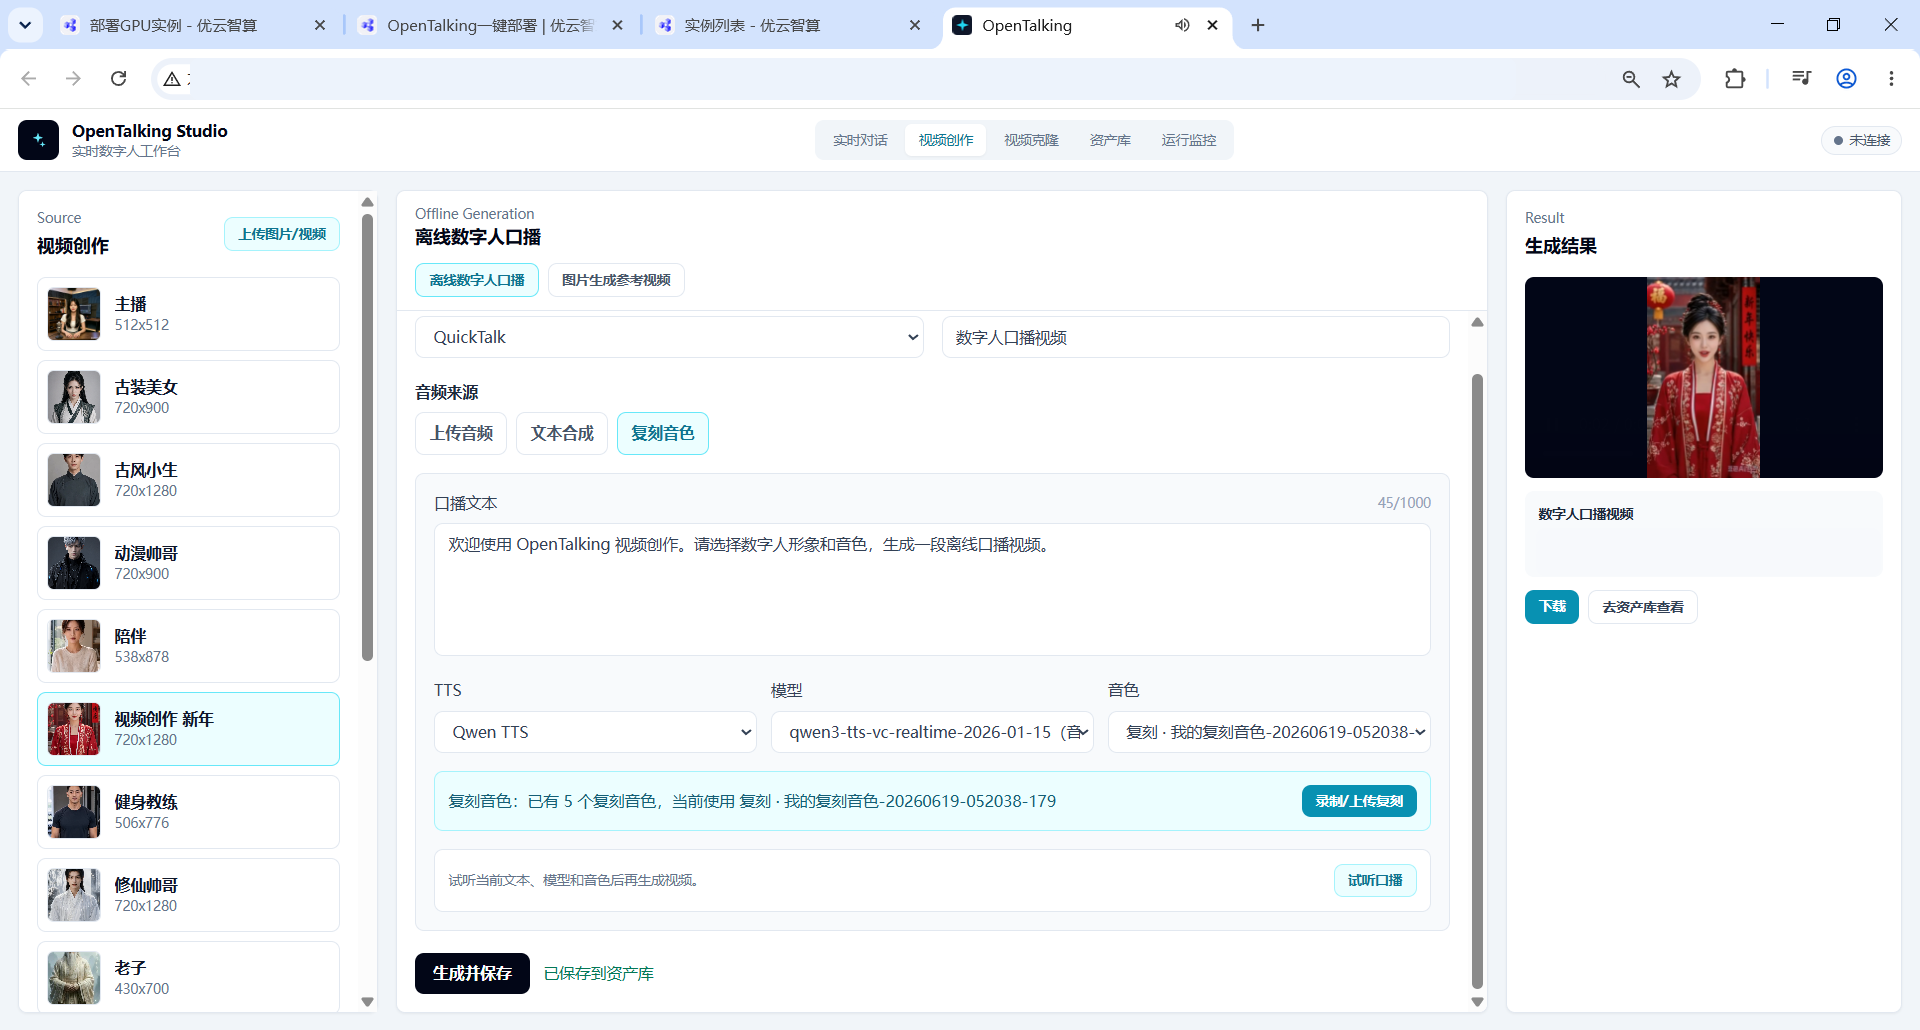Select the 古风小生 avatar card
This screenshot has height=1030, width=1920.
point(188,480)
